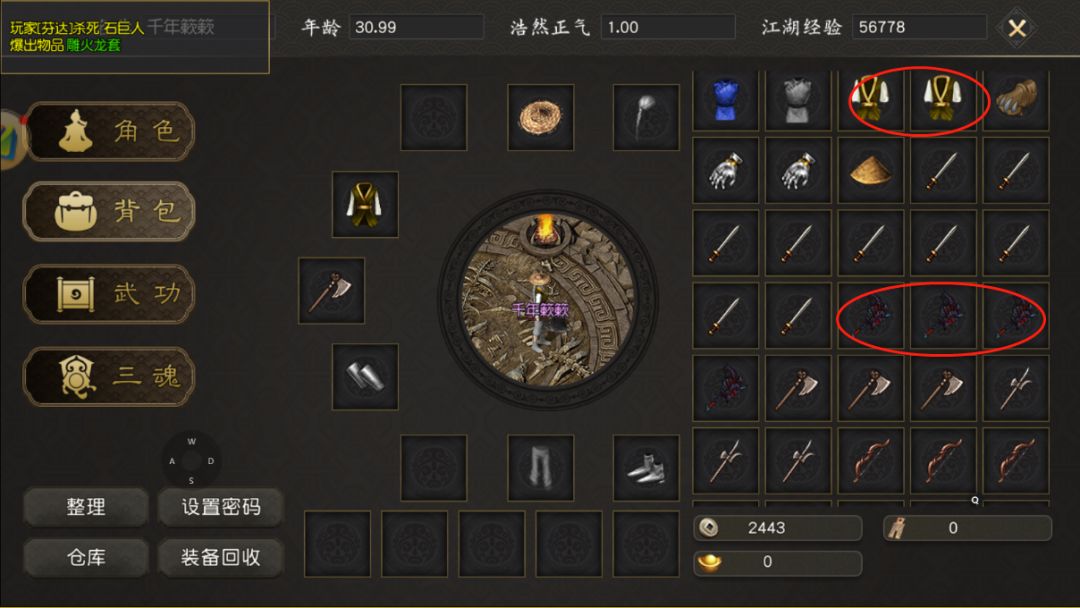1080x608 pixels.
Task: Click the equipped metal bracers slot
Action: (x=365, y=377)
